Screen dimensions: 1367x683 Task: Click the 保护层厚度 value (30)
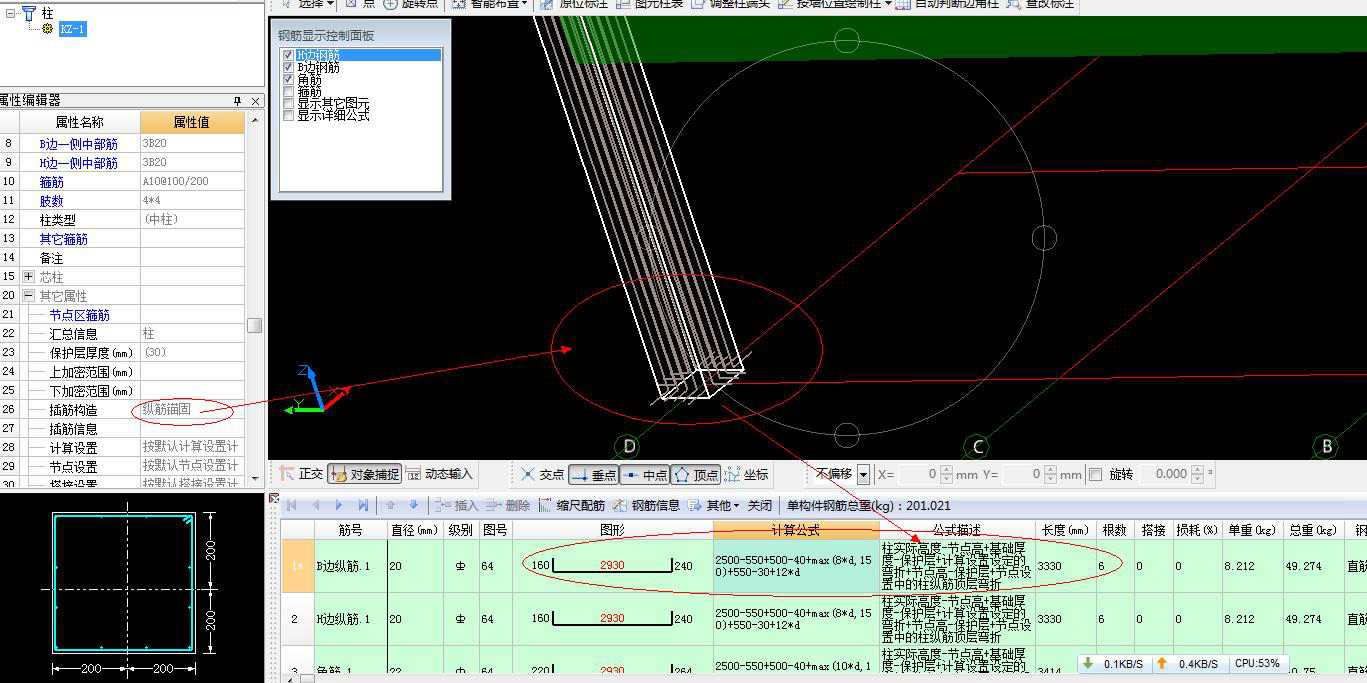[x=192, y=353]
